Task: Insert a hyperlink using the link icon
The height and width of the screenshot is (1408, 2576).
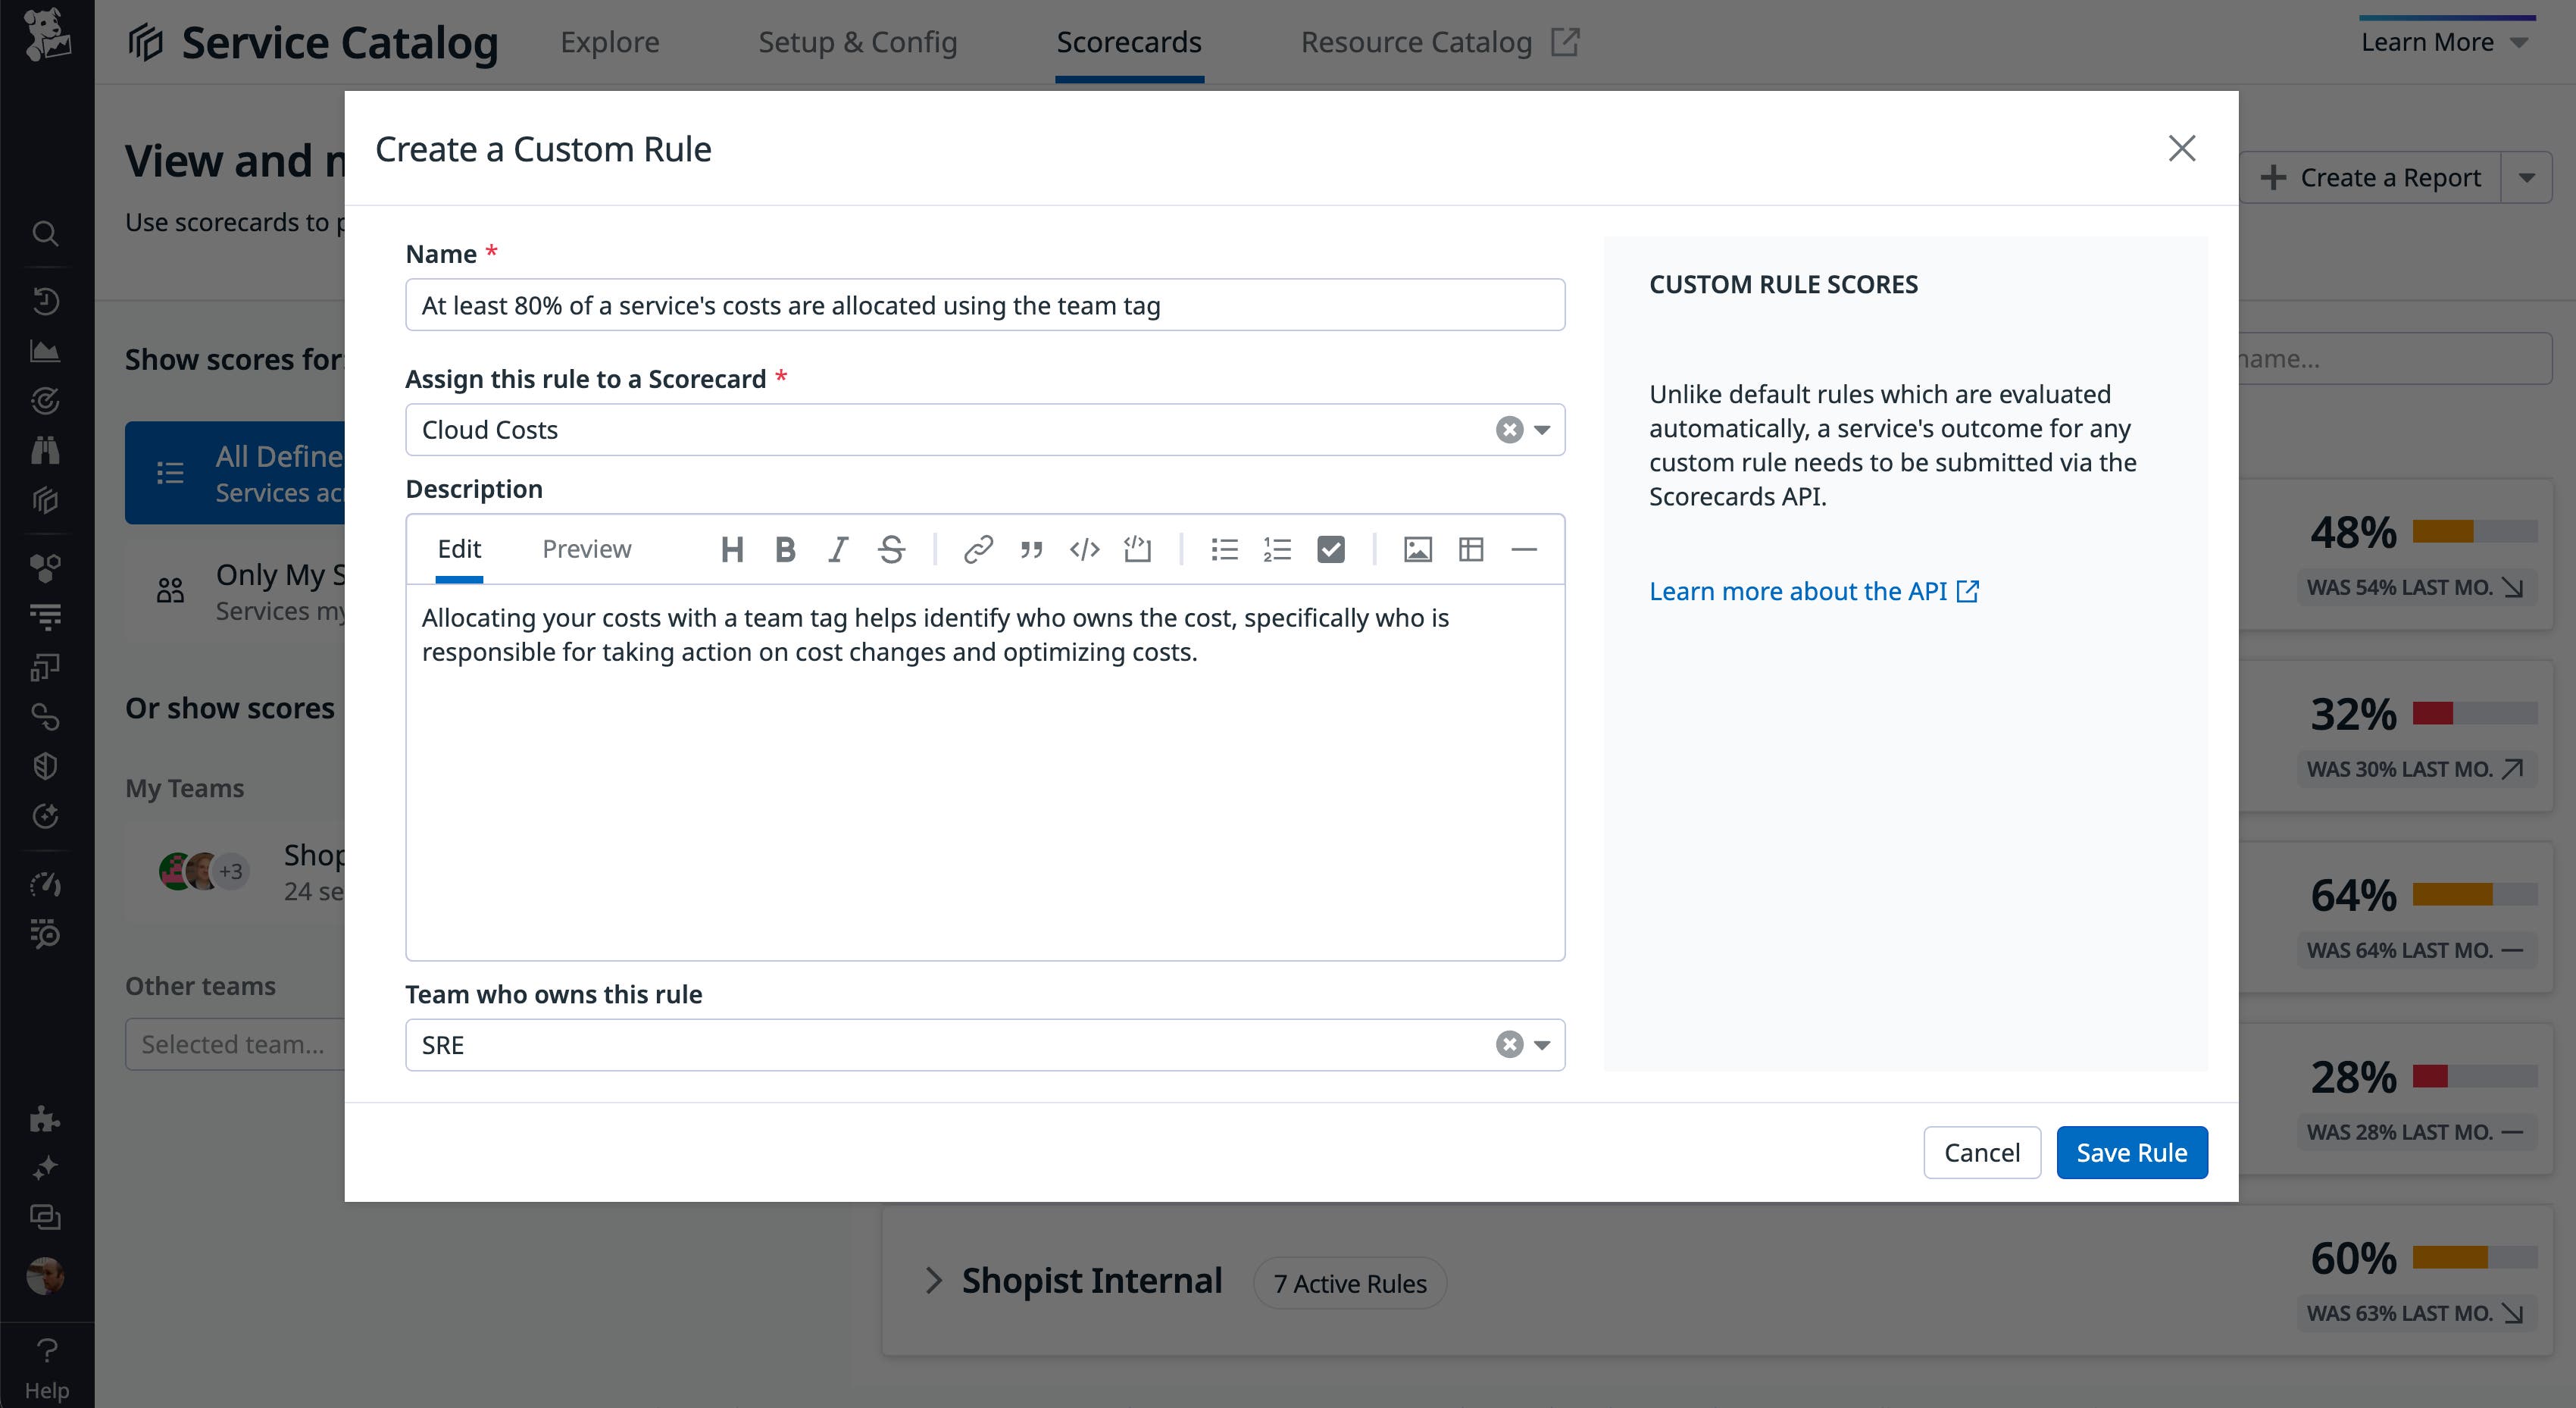Action: [978, 549]
